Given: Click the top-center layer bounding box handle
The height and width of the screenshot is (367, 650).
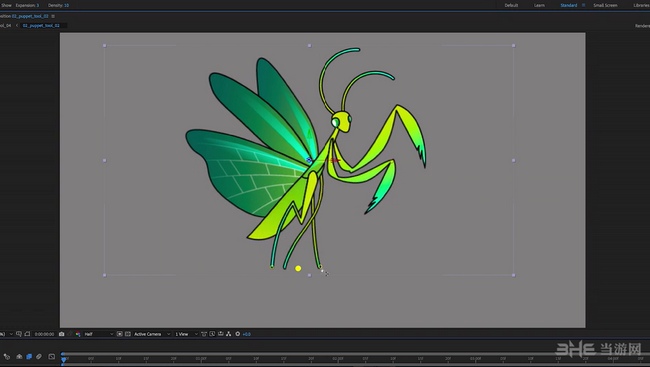Looking at the screenshot, I should coord(309,46).
